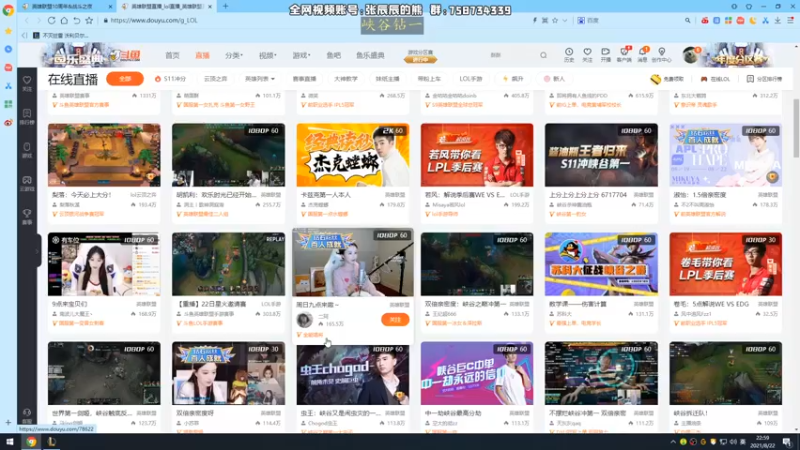Viewport: 800px width, 450px height.
Task: Open the 卷毛带你看LPL季后赛 thumbnail
Action: point(726,264)
